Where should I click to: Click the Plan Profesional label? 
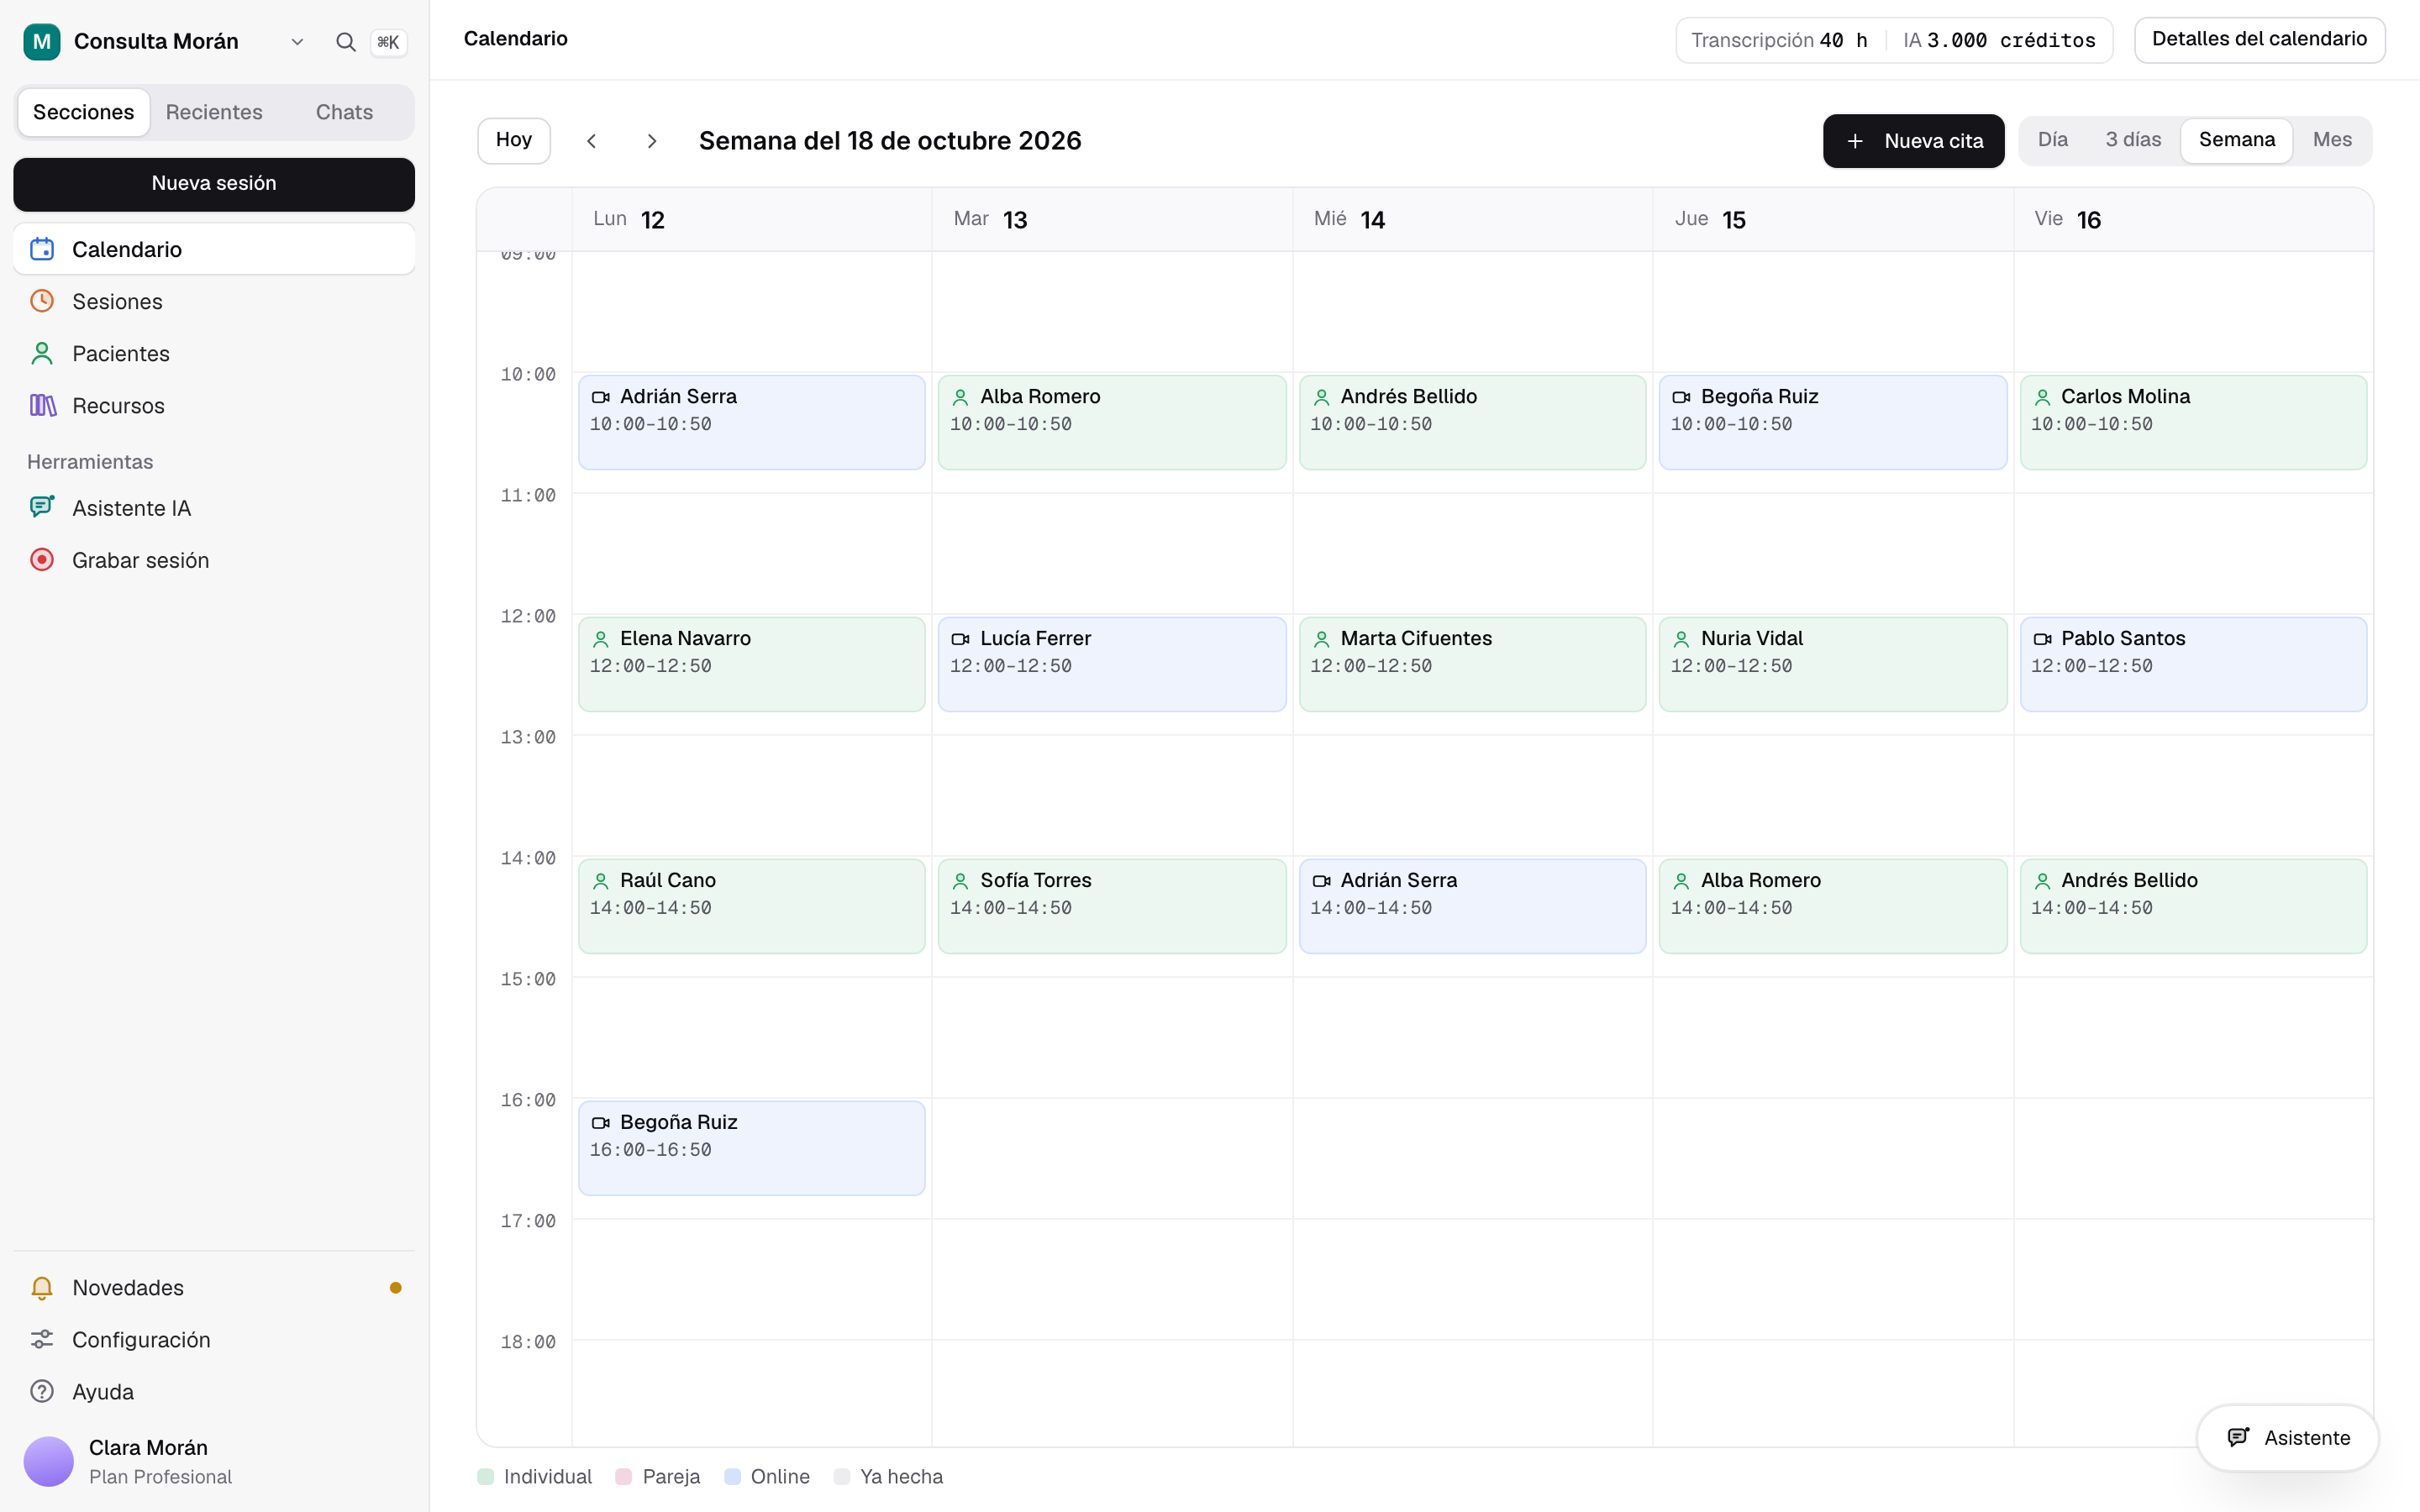pyautogui.click(x=160, y=1477)
